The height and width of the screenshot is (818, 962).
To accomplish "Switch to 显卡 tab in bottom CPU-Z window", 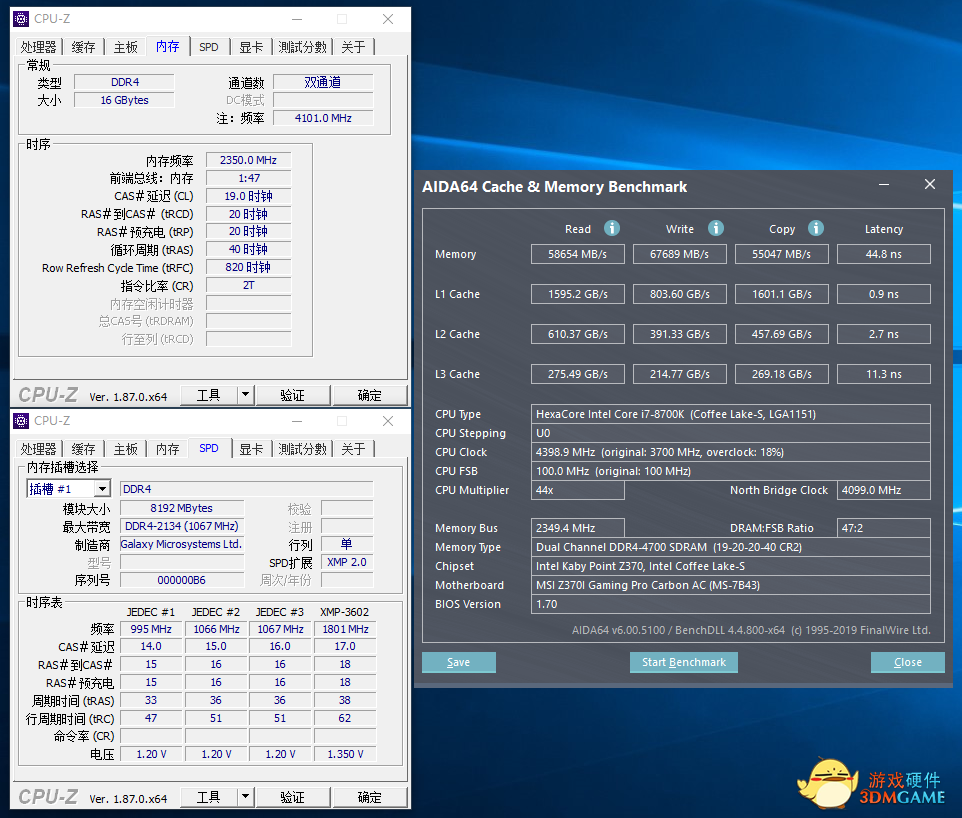I will point(251,449).
